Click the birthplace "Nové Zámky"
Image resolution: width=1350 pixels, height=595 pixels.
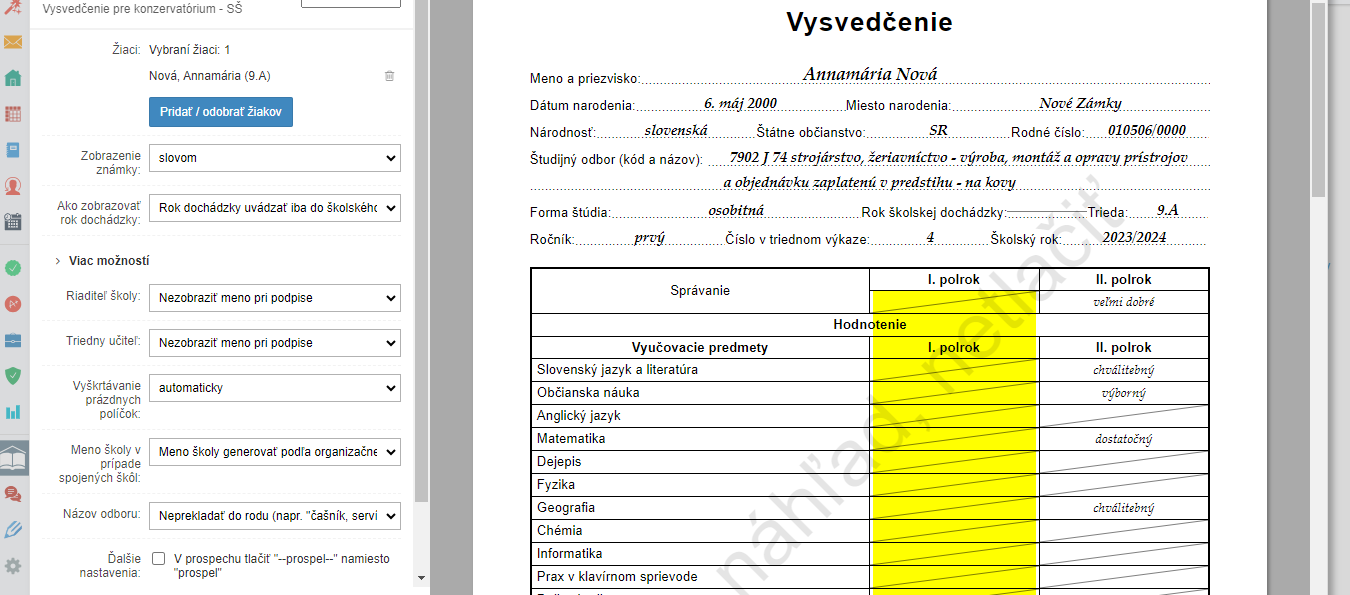1080,103
